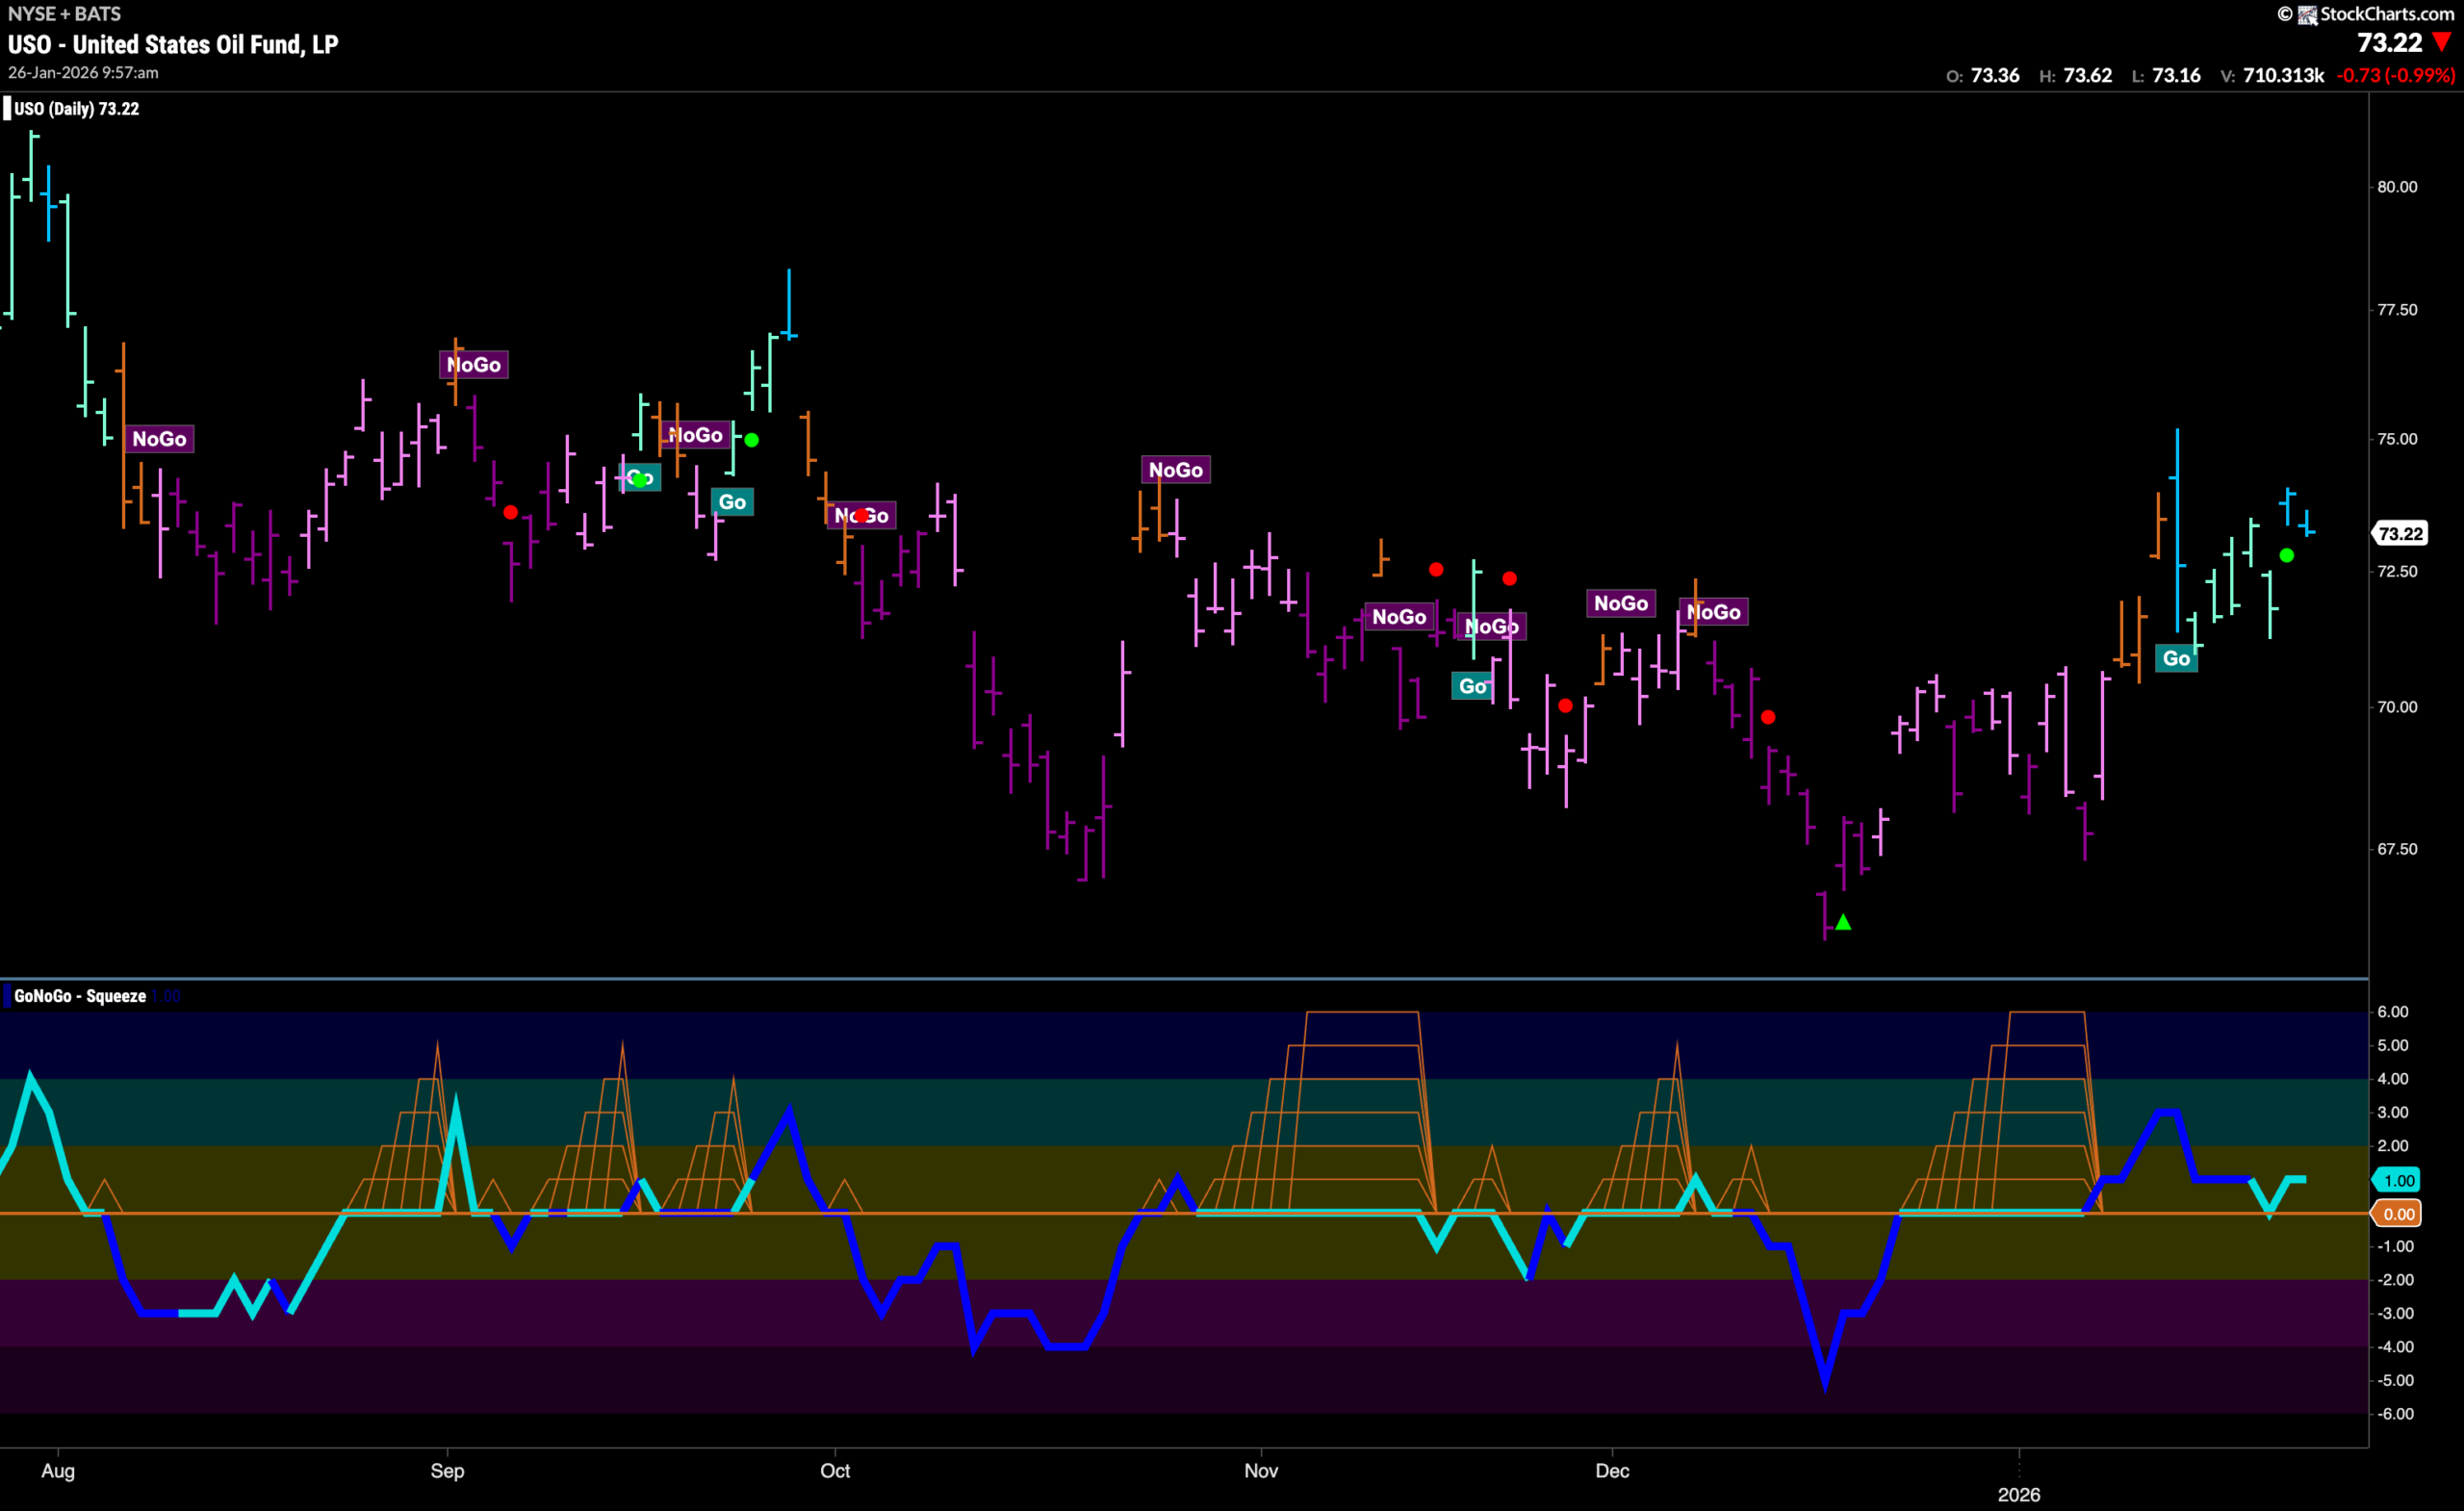Click the open value 73.36
The width and height of the screenshot is (2464, 1511).
coord(1995,75)
